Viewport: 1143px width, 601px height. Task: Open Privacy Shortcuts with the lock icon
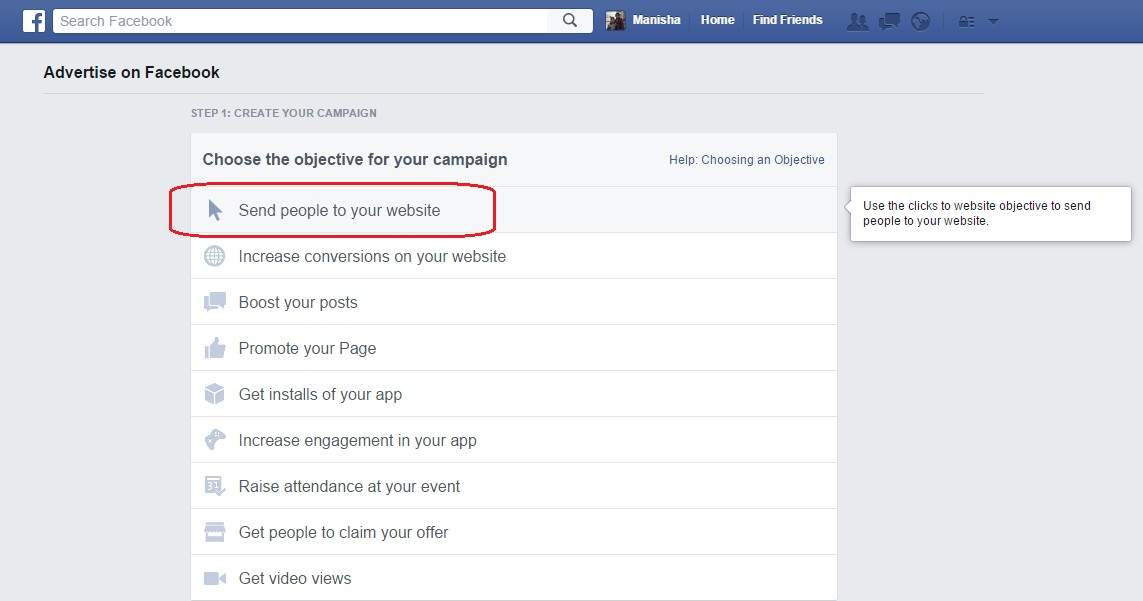point(965,20)
